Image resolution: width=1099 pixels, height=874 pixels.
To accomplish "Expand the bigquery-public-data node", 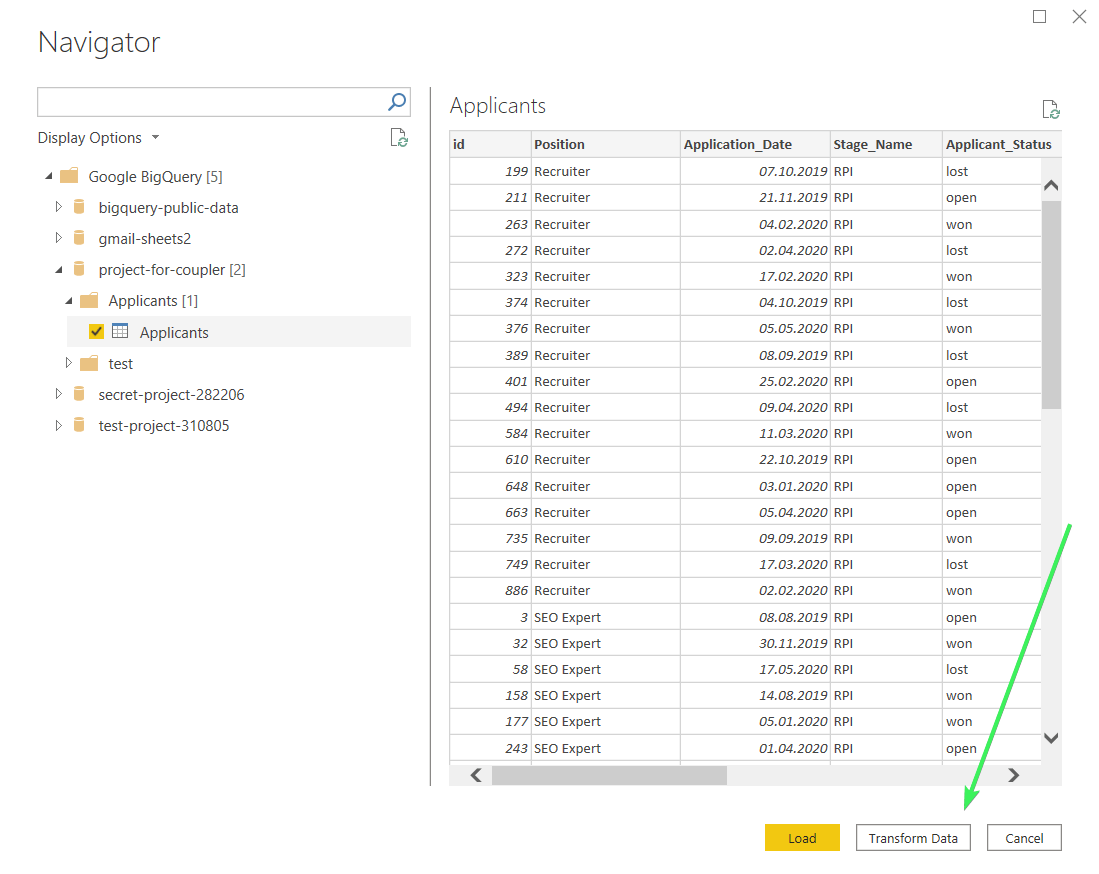I will pyautogui.click(x=59, y=207).
